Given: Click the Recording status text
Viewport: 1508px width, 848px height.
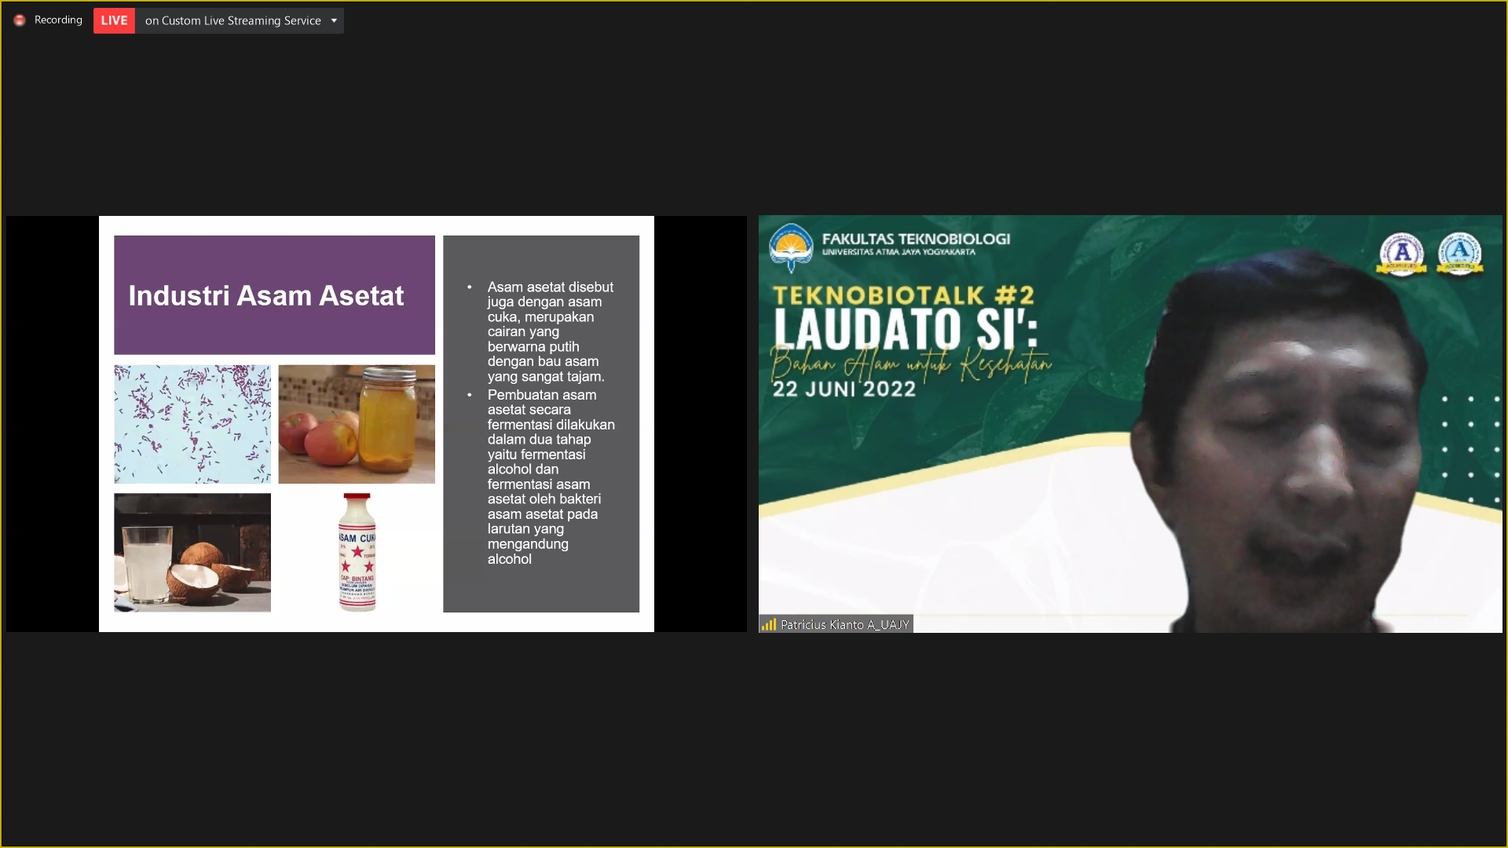Looking at the screenshot, I should point(58,20).
